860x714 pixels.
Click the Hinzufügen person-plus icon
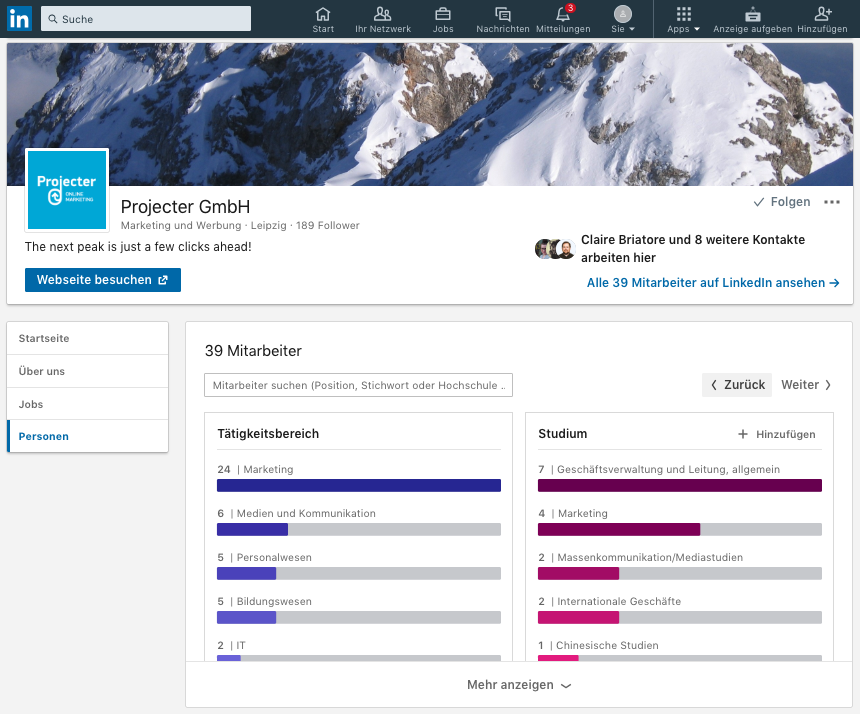822,19
